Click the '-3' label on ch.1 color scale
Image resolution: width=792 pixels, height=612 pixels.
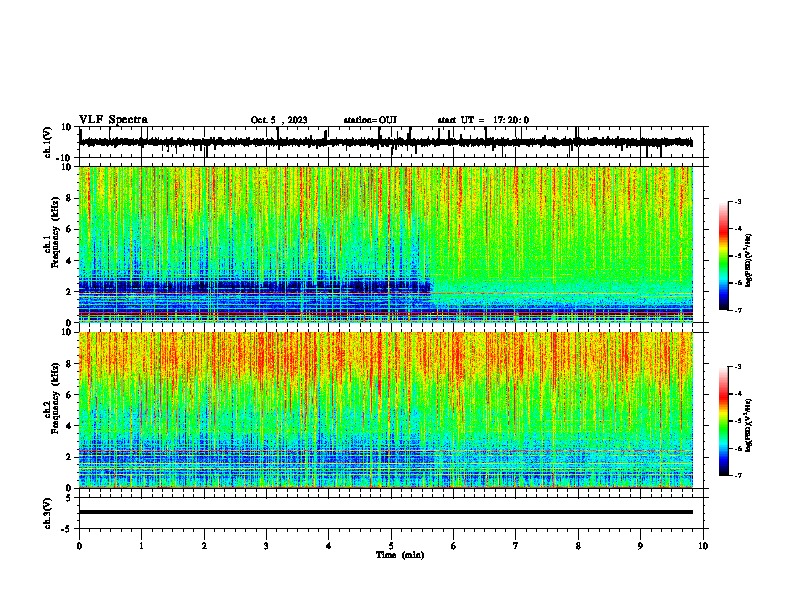coord(738,201)
